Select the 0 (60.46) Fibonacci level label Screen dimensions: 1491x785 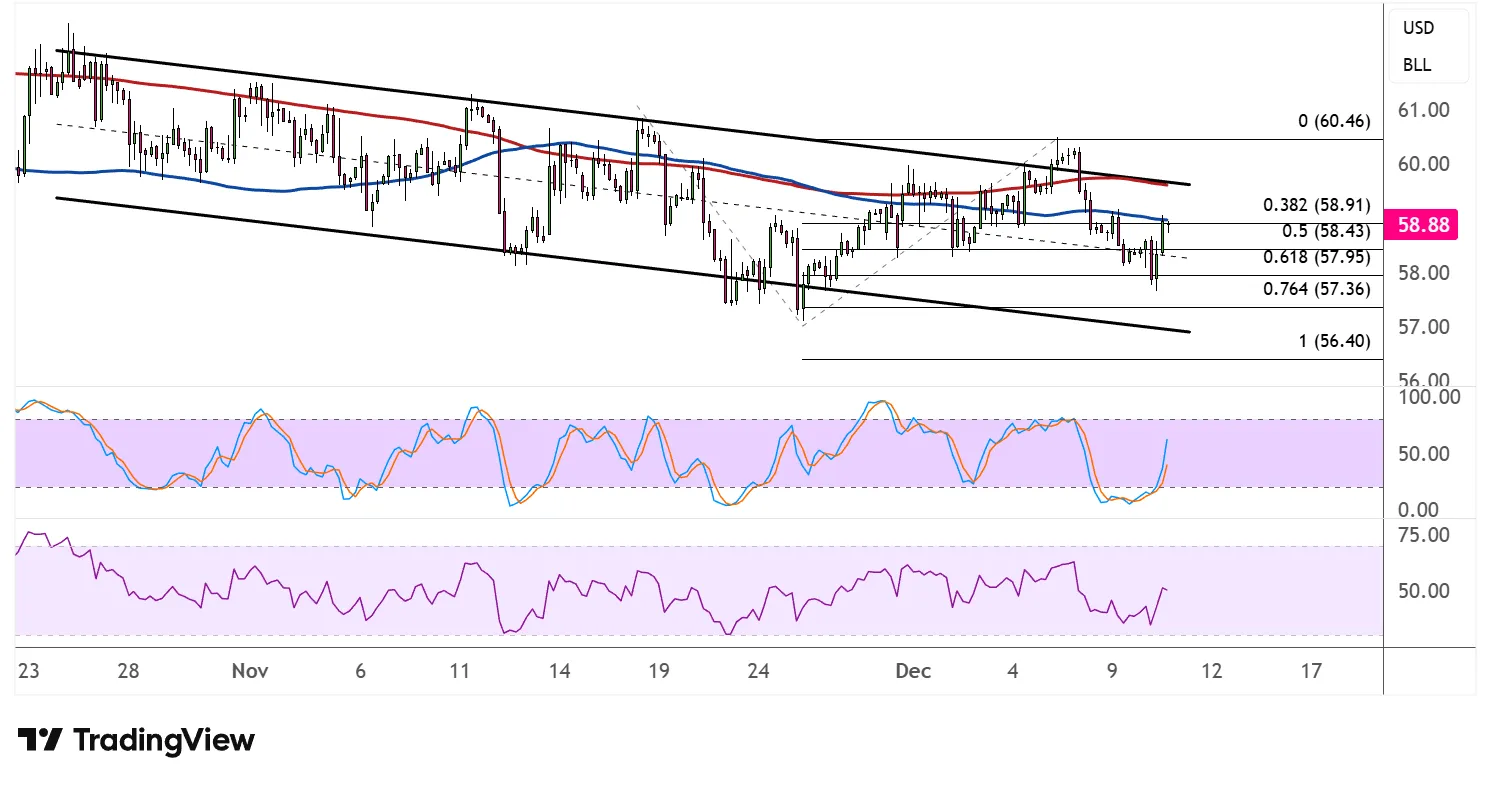click(x=1333, y=122)
